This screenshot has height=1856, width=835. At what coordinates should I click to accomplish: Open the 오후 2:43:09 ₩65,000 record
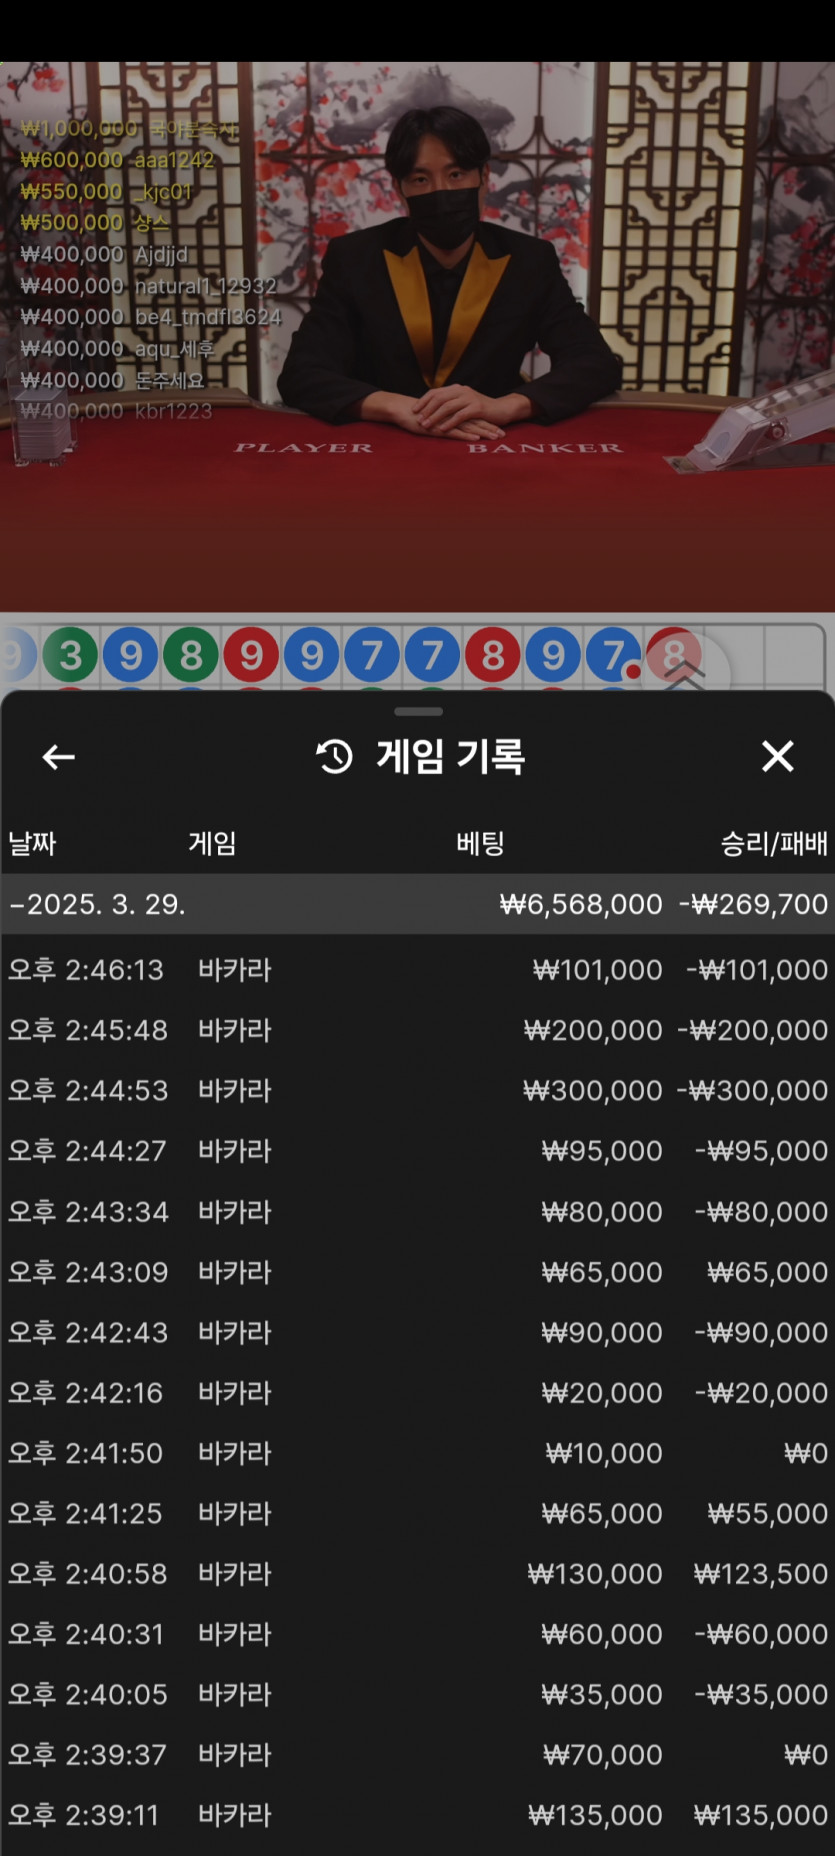tap(417, 1272)
